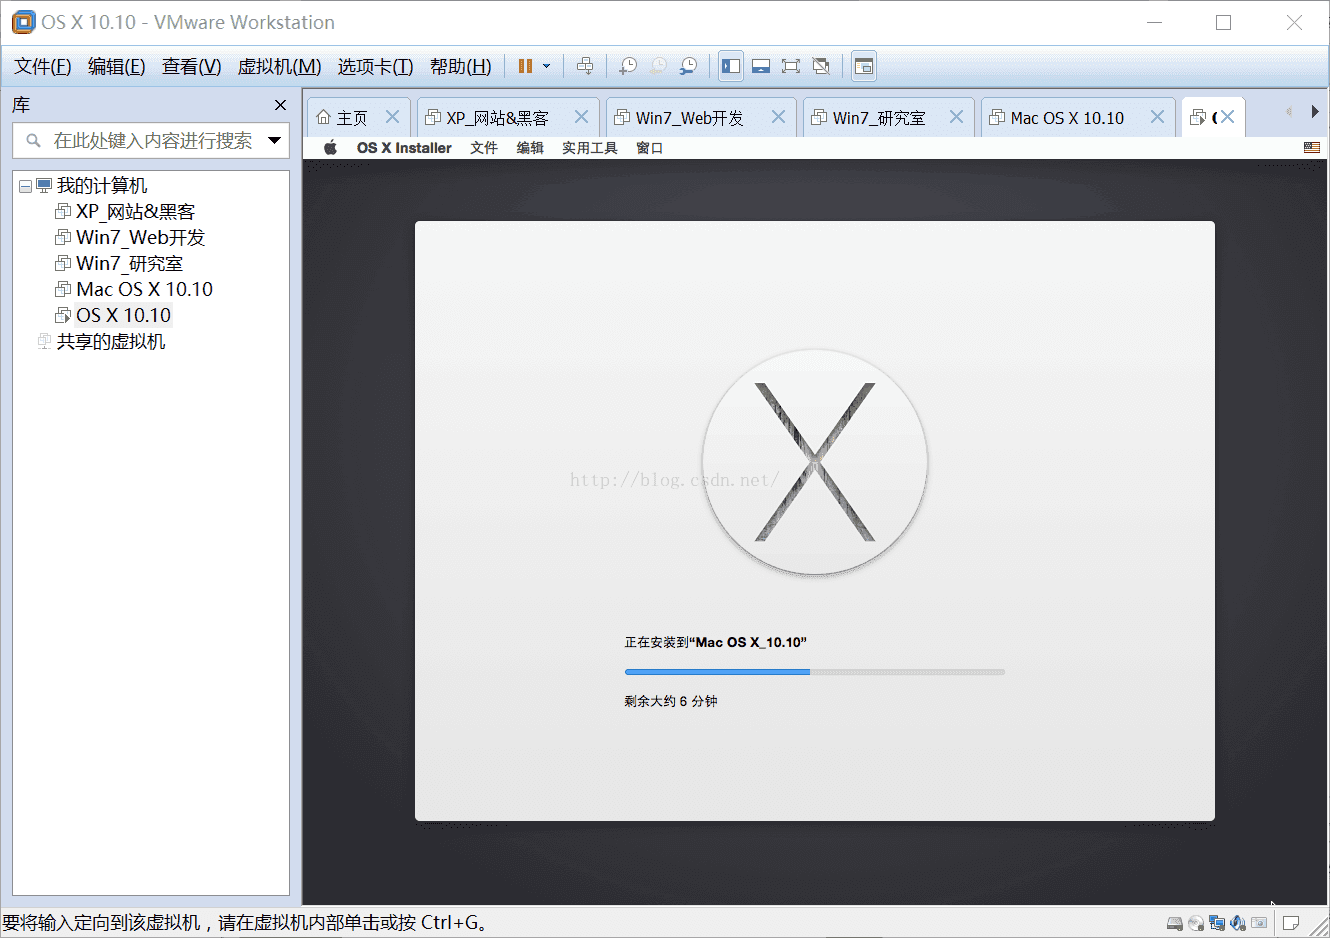Open the OS X Installer menu
Viewport: 1330px width, 938px height.
tap(404, 148)
